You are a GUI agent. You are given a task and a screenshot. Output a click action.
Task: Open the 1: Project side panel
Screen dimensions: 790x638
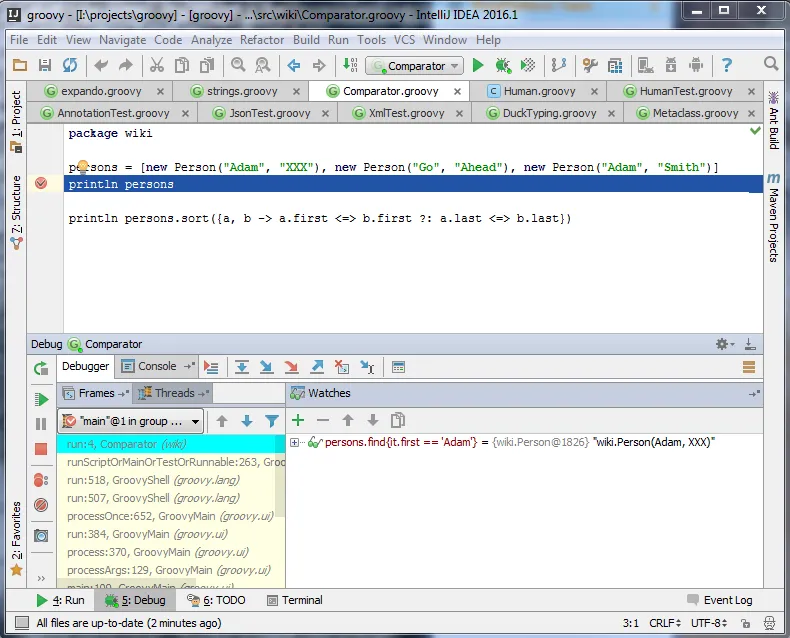click(16, 121)
